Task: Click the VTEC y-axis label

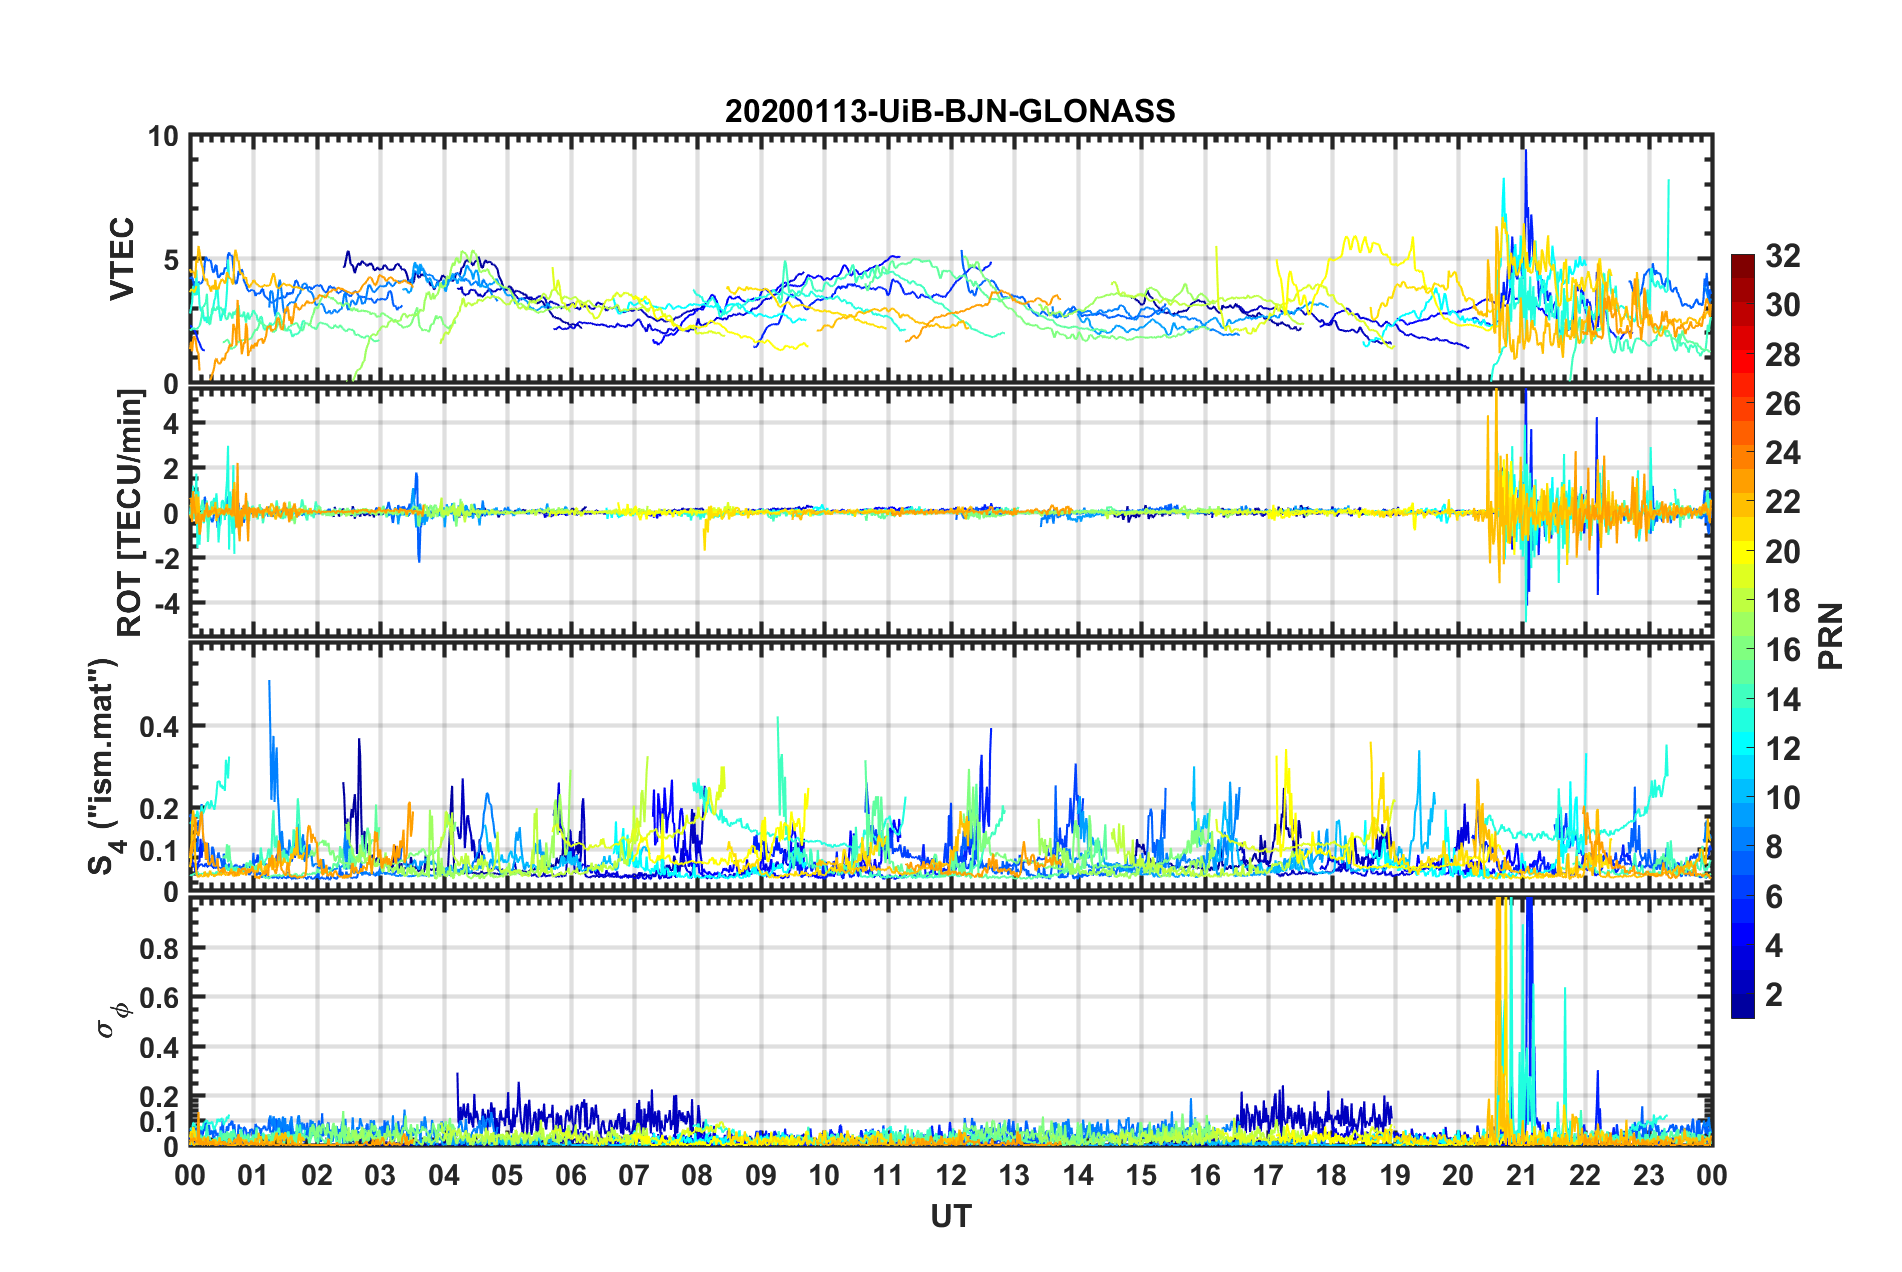Action: click(122, 259)
